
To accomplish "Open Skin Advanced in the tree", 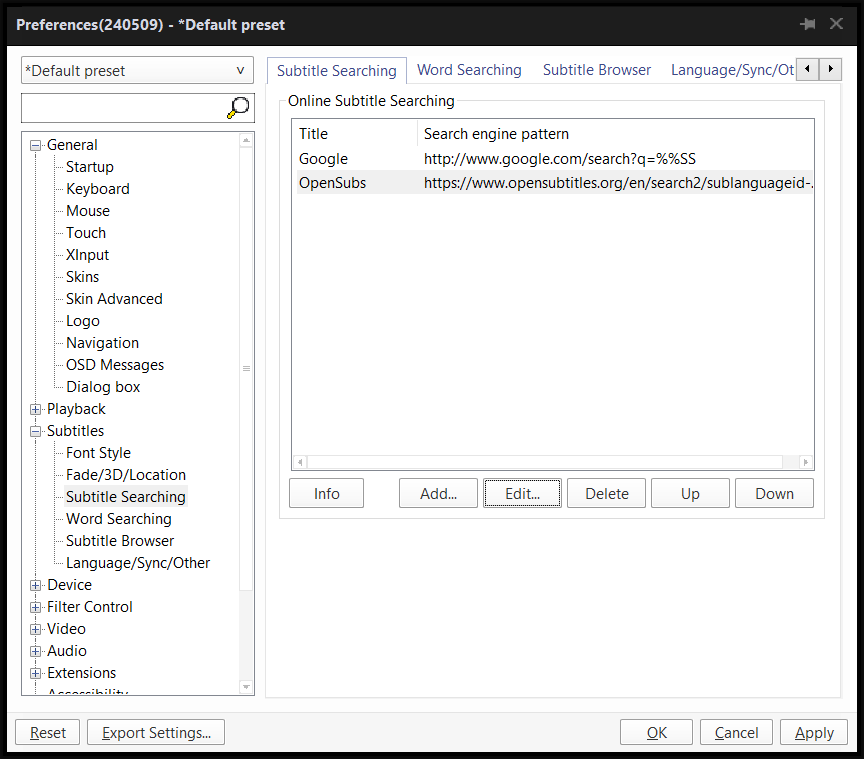I will pos(114,299).
